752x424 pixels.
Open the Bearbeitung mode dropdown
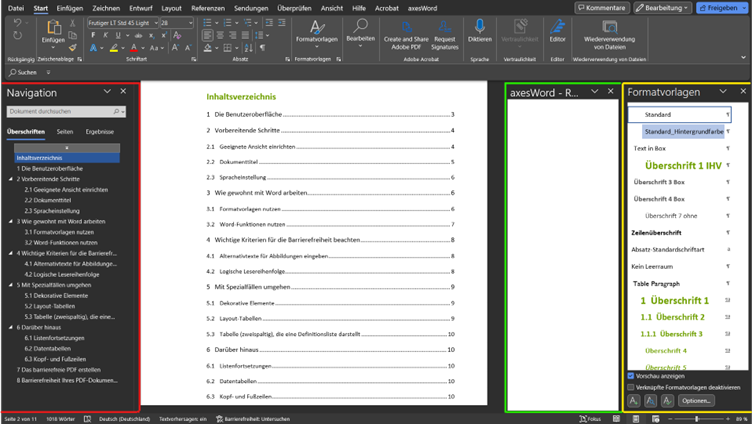pyautogui.click(x=662, y=8)
